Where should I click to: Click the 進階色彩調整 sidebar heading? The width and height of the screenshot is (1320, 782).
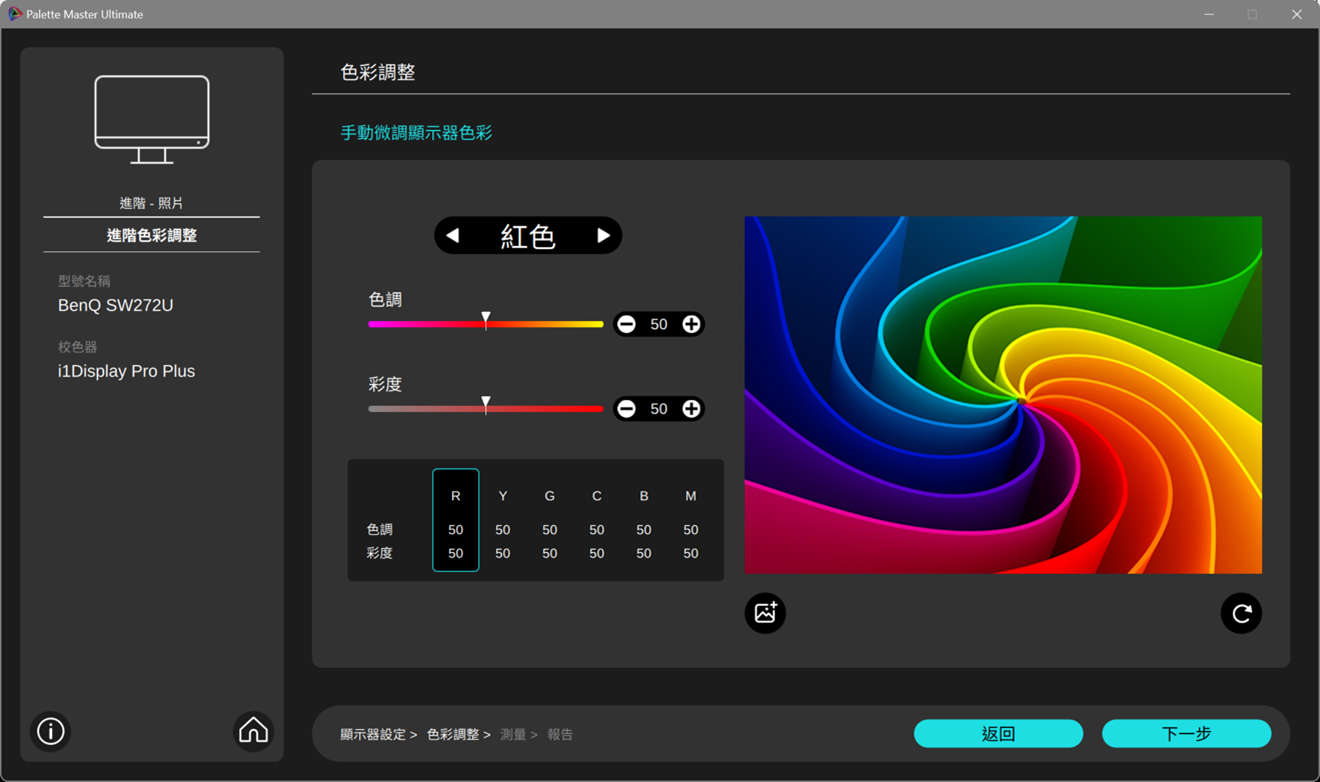152,235
